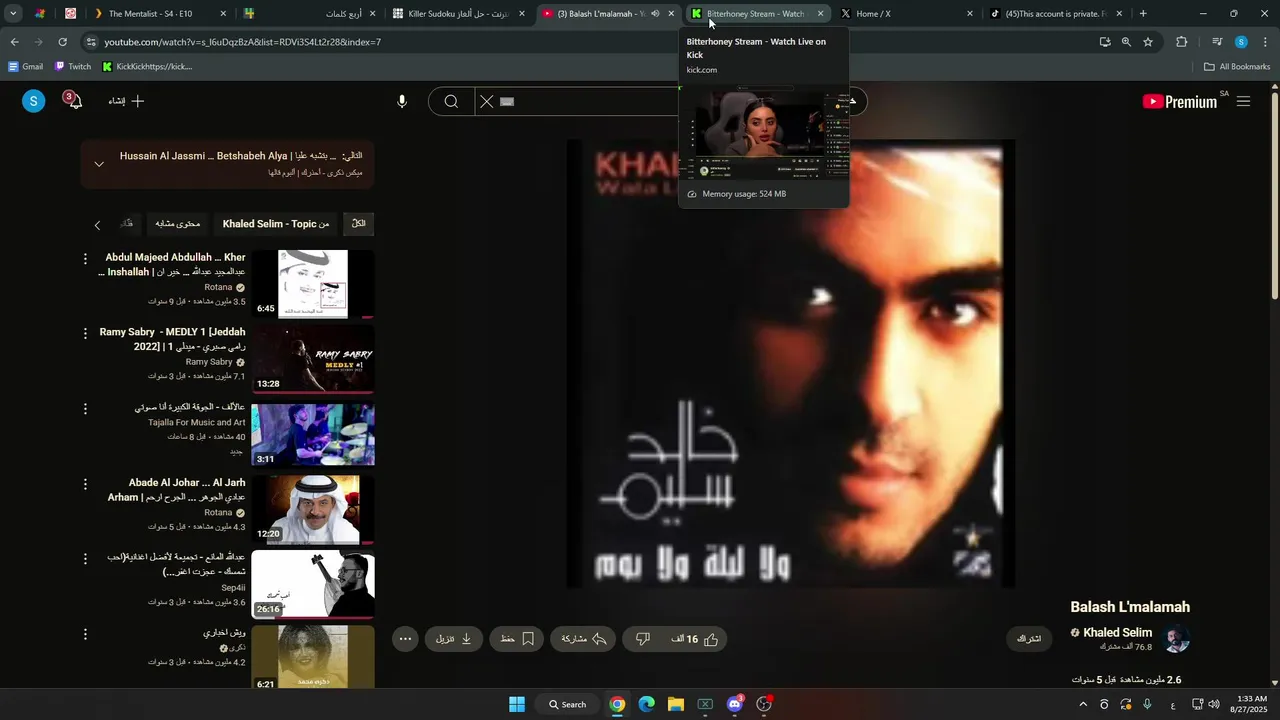This screenshot has height=720, width=1280.
Task: Click the voice search microphone icon
Action: (402, 101)
